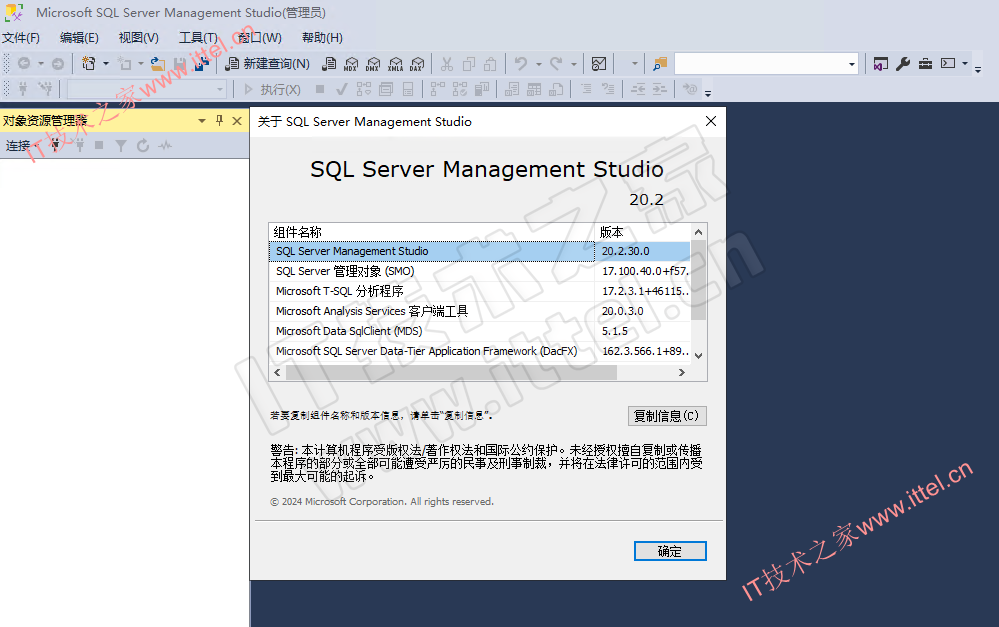Open 对象资源管理器 window position dropdown arrow
Screen dimensions: 999x627
pos(202,120)
